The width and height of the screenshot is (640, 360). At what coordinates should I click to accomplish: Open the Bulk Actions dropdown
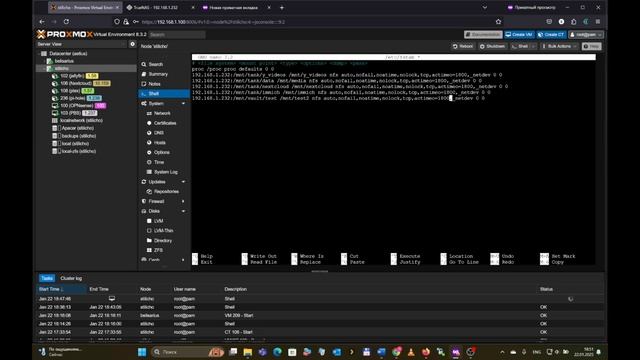coord(559,47)
